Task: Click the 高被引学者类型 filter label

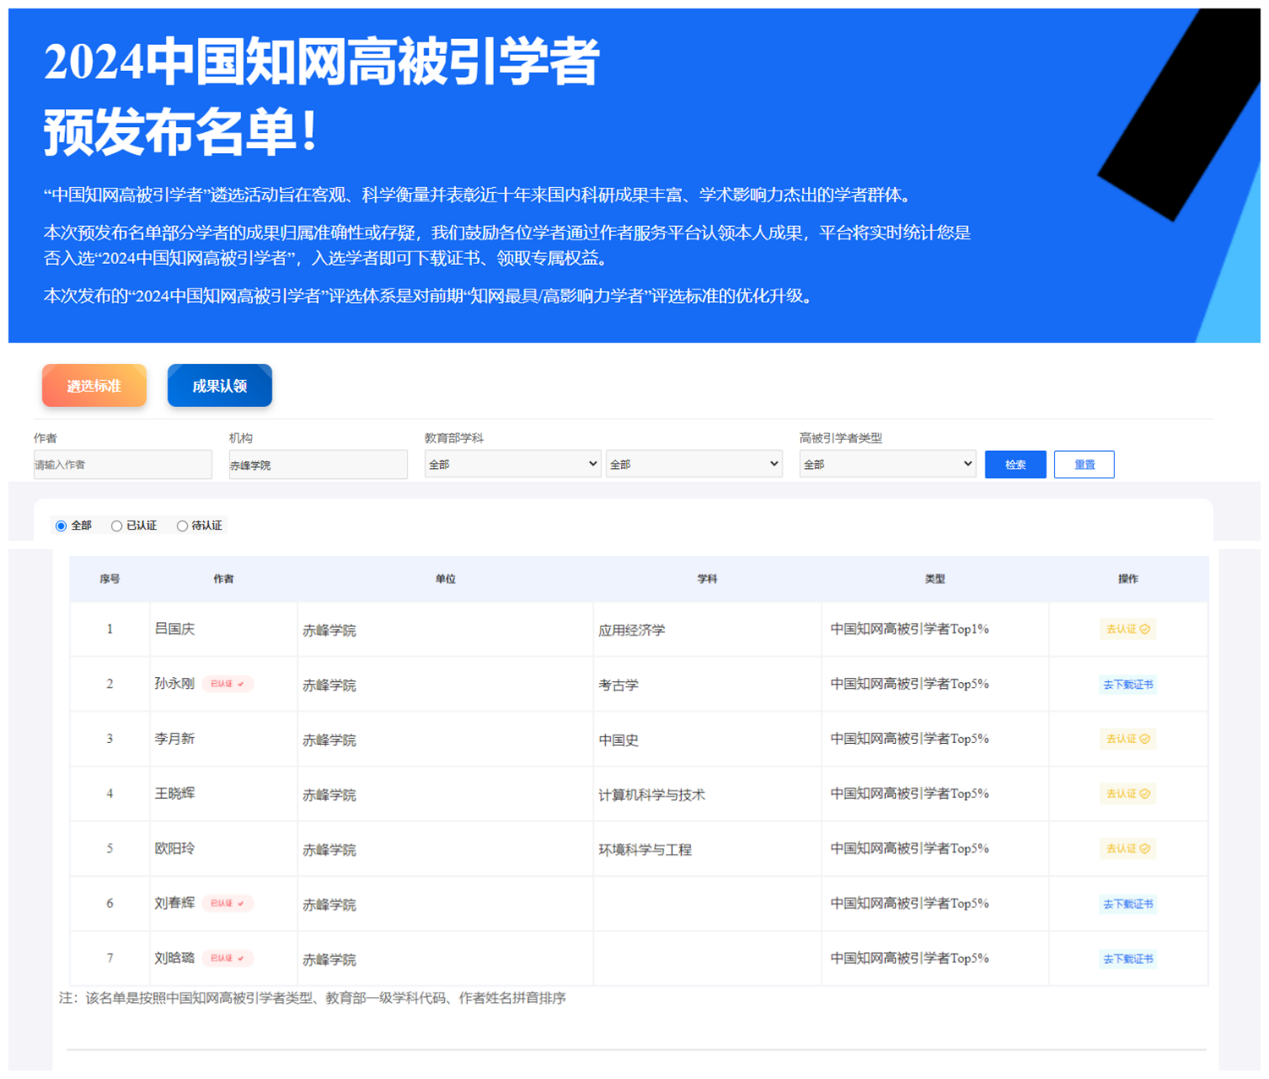Action: coord(841,438)
